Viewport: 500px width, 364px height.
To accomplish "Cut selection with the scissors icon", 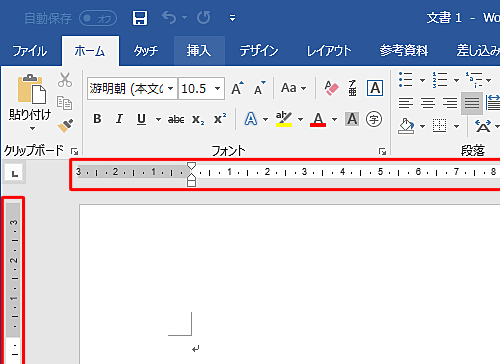I will [x=65, y=80].
